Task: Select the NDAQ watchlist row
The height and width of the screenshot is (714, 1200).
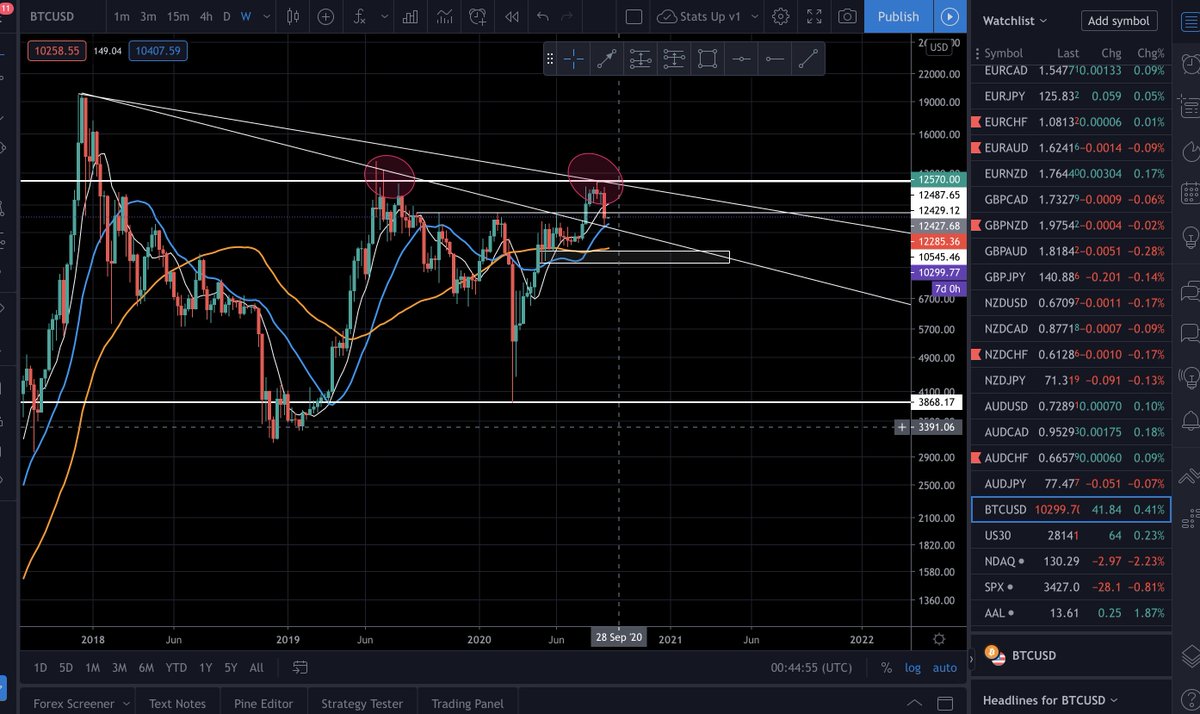Action: (x=1070, y=561)
